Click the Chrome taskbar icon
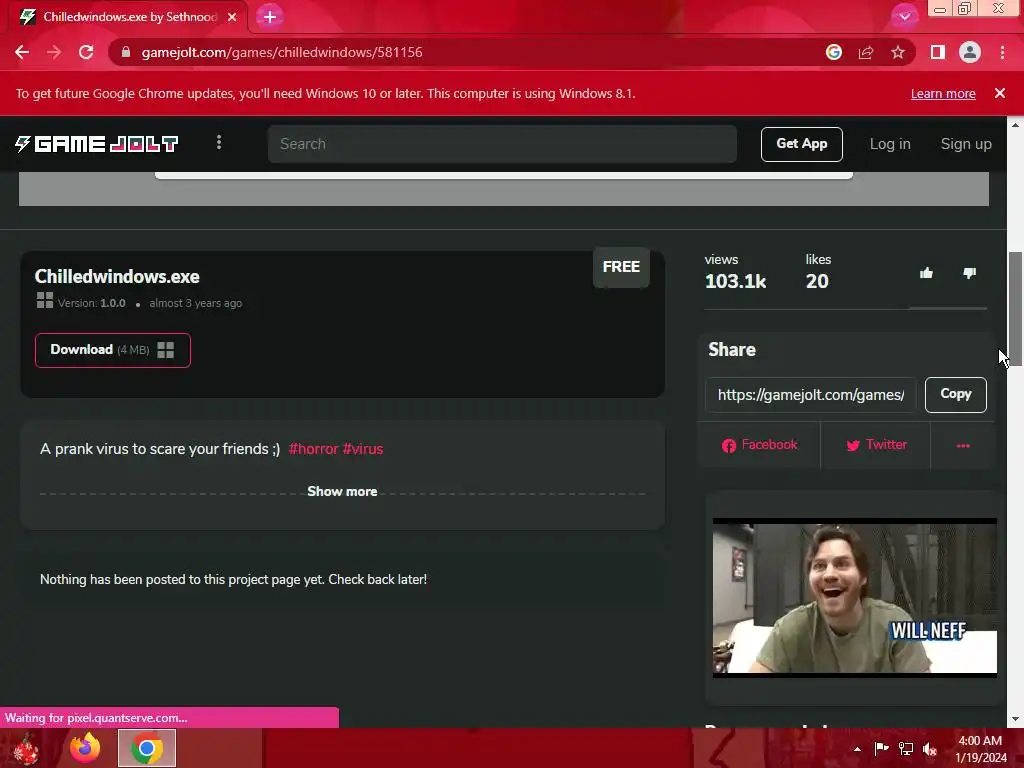The image size is (1024, 768). click(147, 748)
